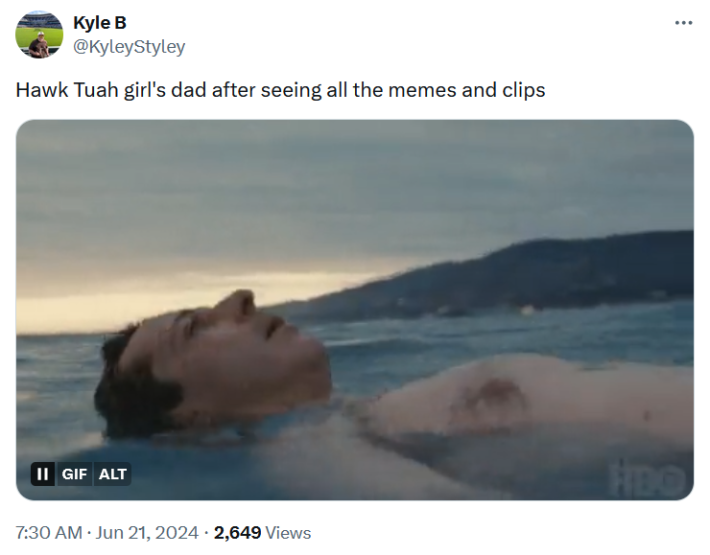Open the three-dot more options menu
The height and width of the screenshot is (555, 710).
click(x=683, y=23)
